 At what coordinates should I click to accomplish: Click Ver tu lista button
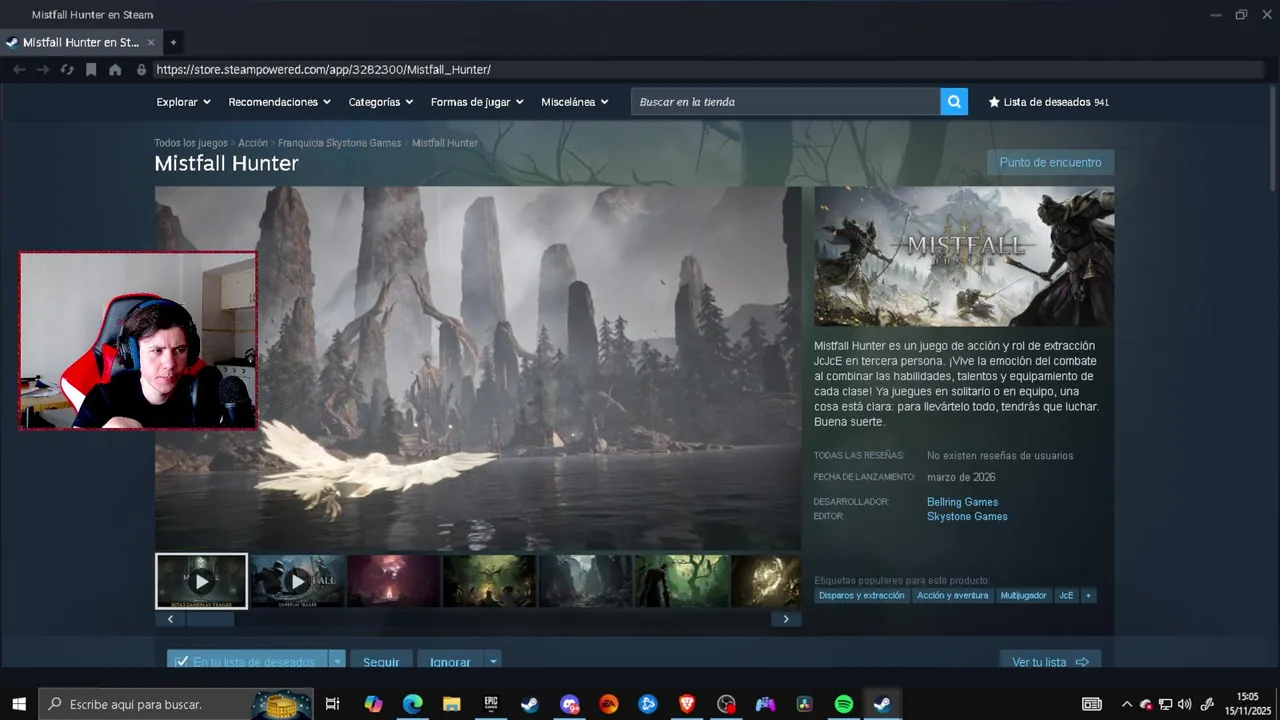click(1050, 662)
